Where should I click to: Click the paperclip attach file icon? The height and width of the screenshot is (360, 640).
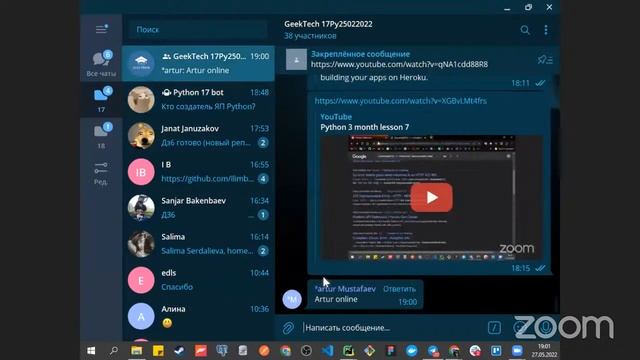(x=288, y=328)
